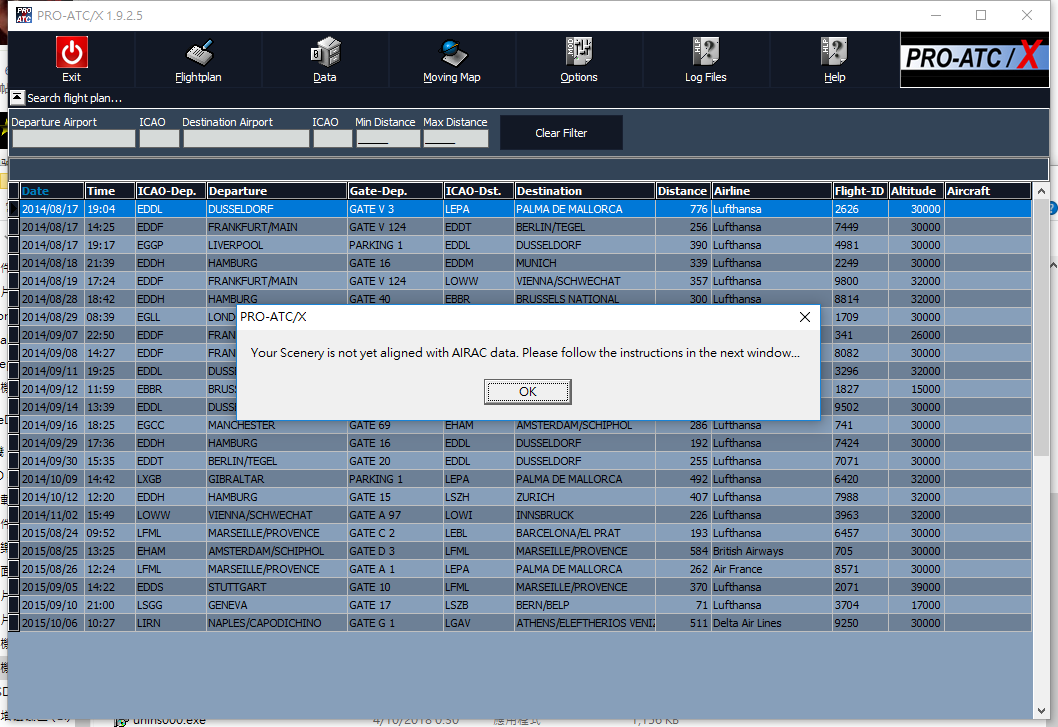Image resolution: width=1058 pixels, height=727 pixels.
Task: Sort by Departure column header
Action: click(277, 191)
